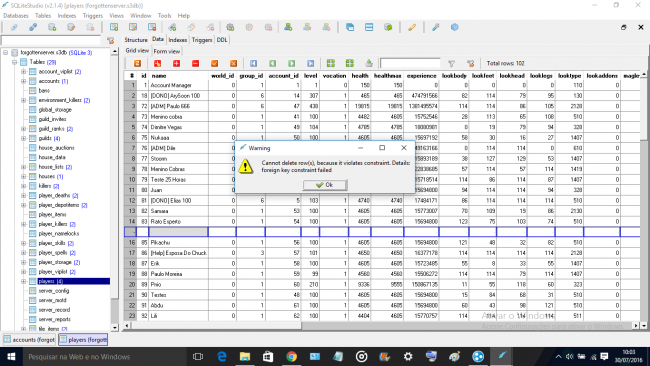Click the 'Account Manager' name cell
Viewport: 650px width, 366px height.
pyautogui.click(x=178, y=85)
